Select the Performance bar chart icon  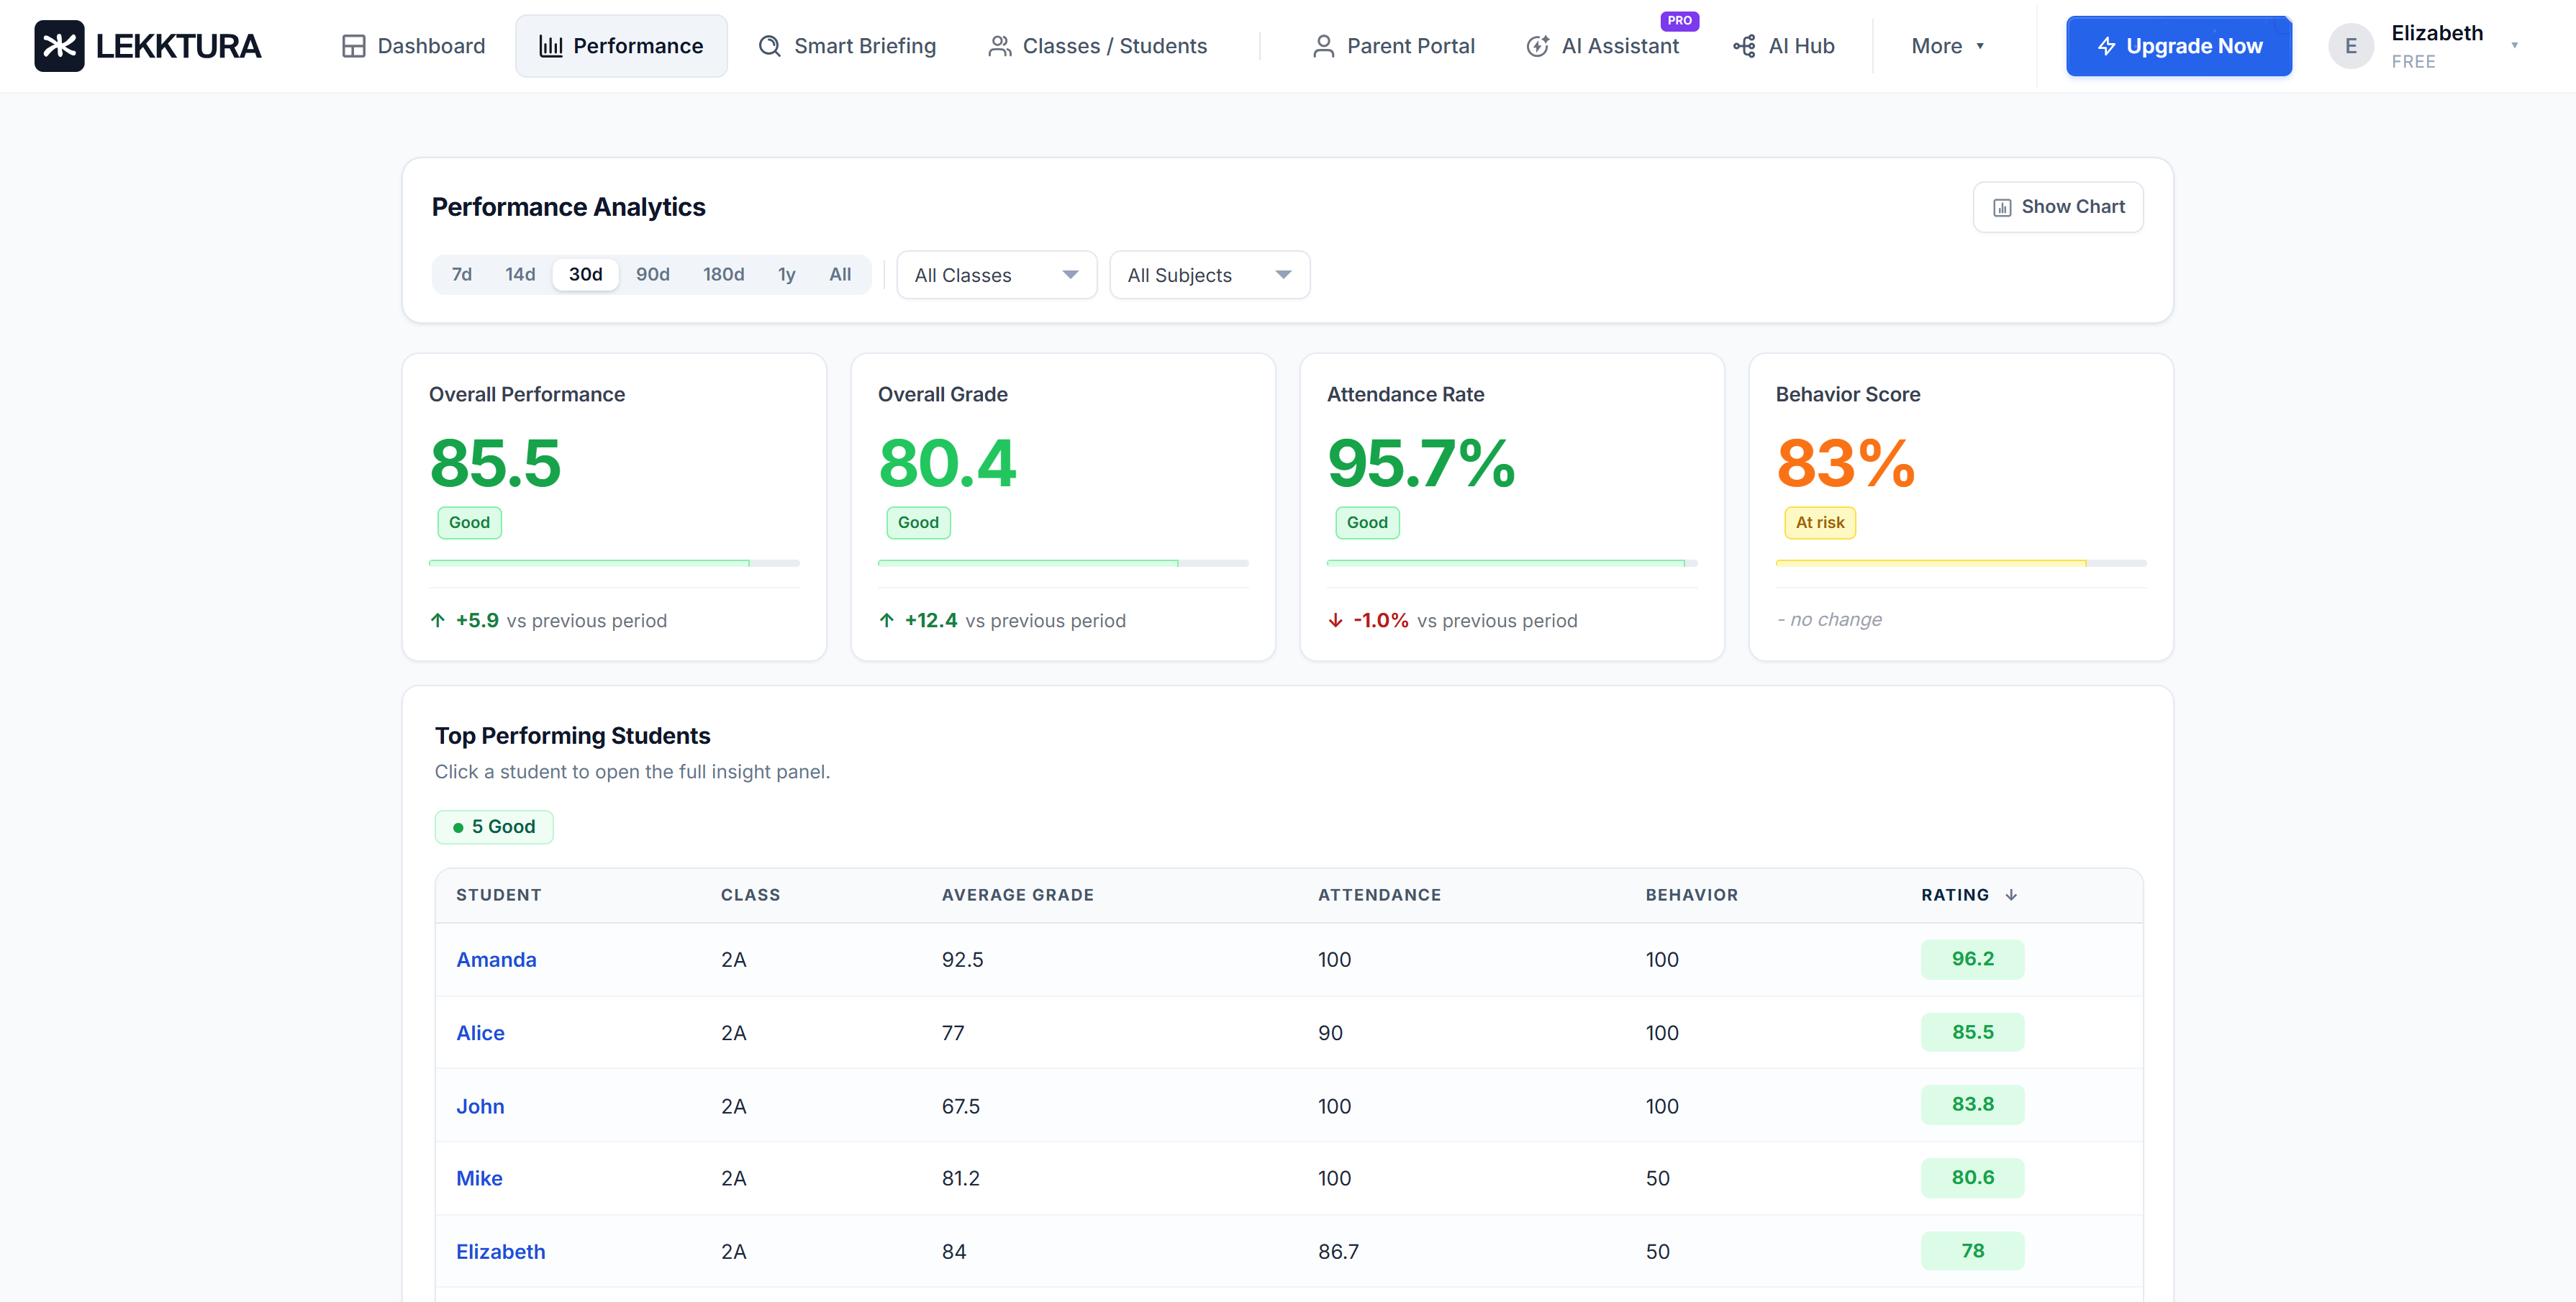point(550,45)
